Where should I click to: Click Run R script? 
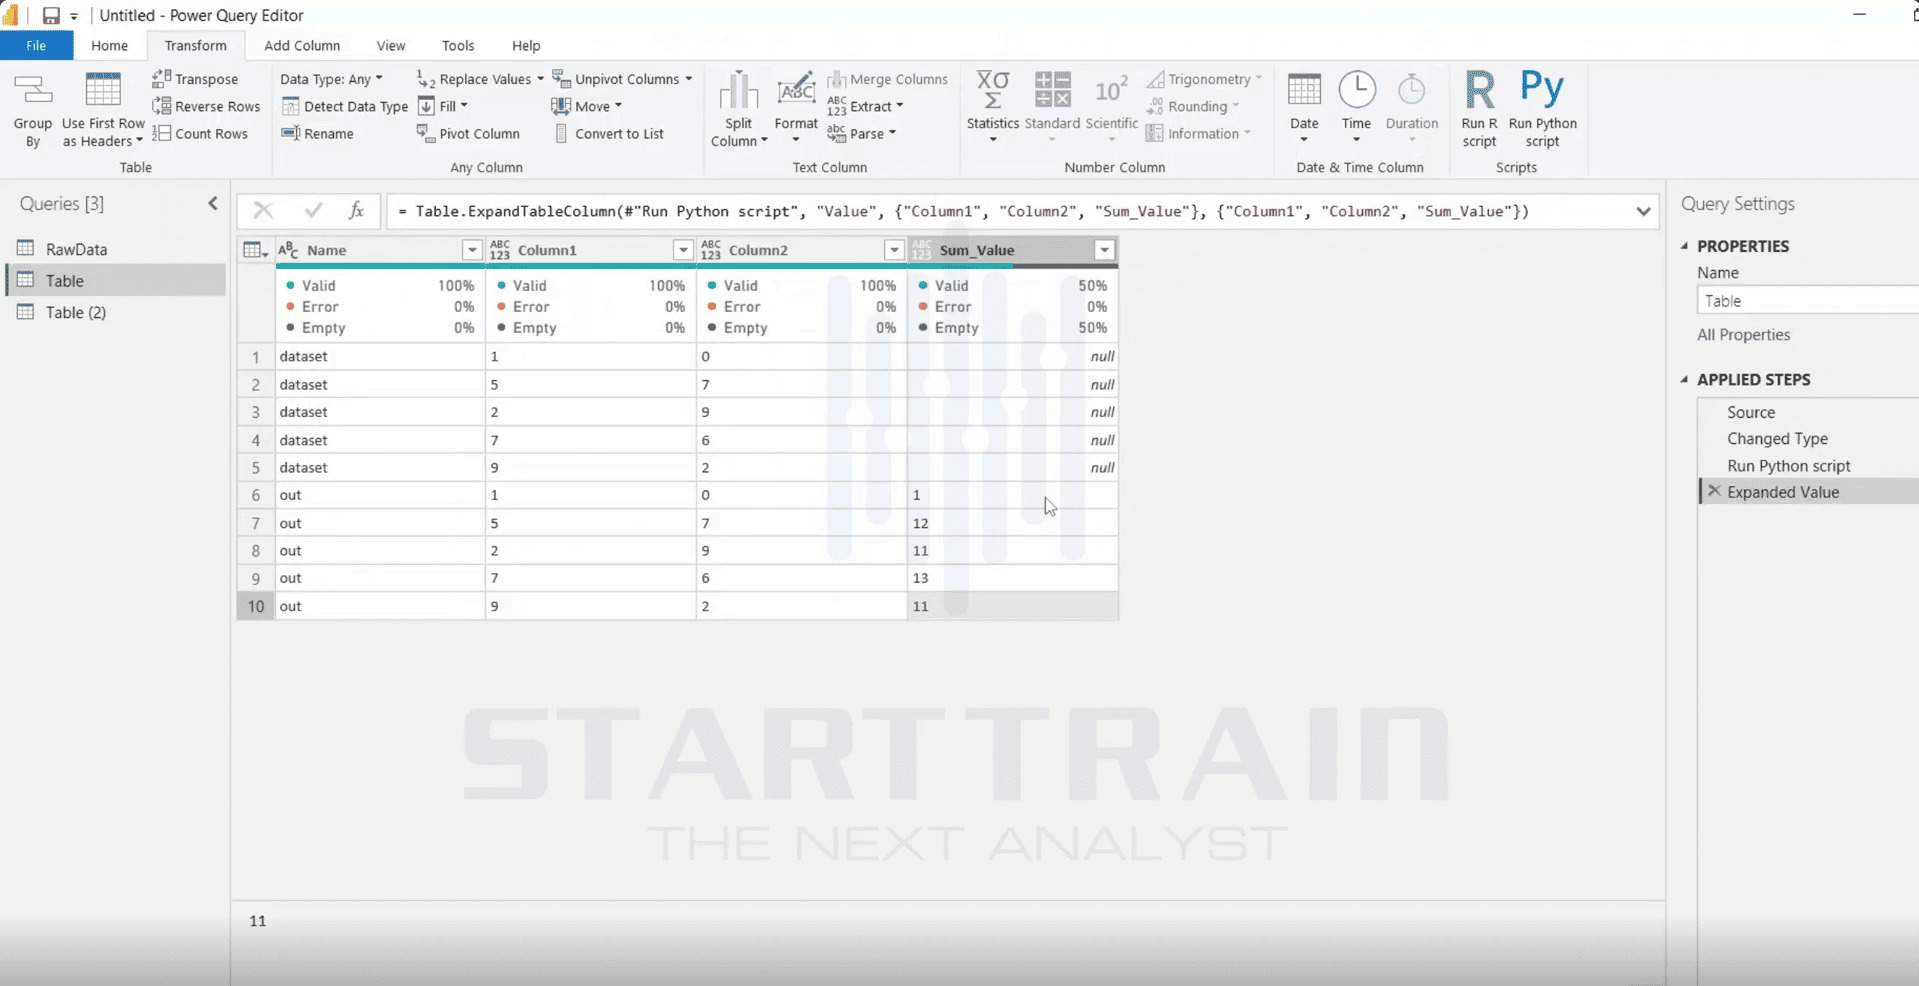pyautogui.click(x=1479, y=110)
